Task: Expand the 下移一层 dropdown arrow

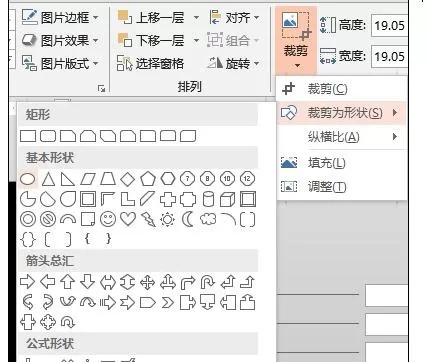Action: [x=196, y=40]
